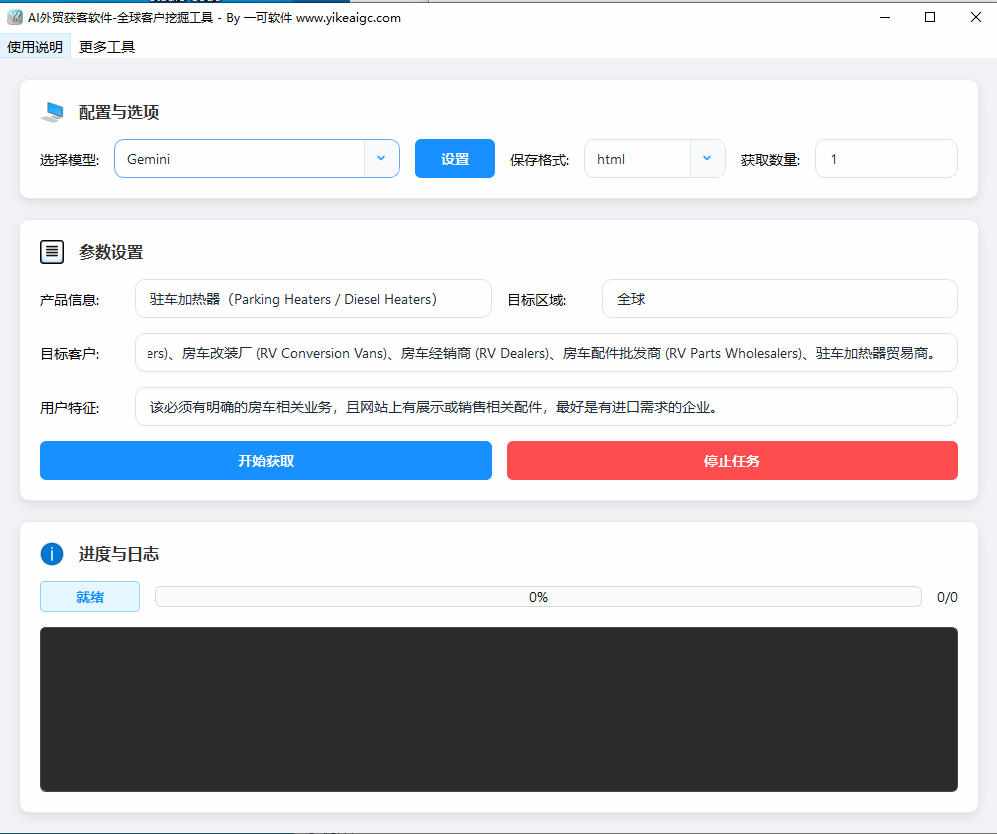Click the blue 设置 button
997x834 pixels.
pos(454,158)
